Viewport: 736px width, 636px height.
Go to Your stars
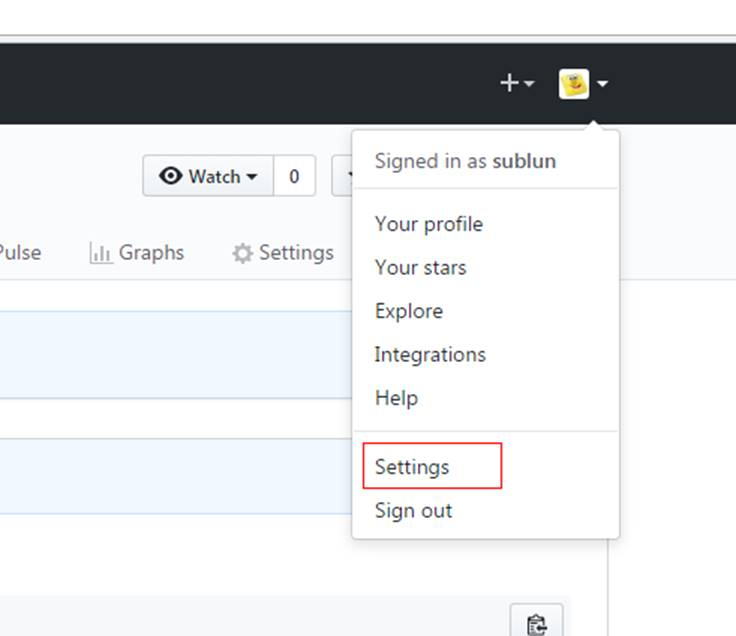[420, 267]
